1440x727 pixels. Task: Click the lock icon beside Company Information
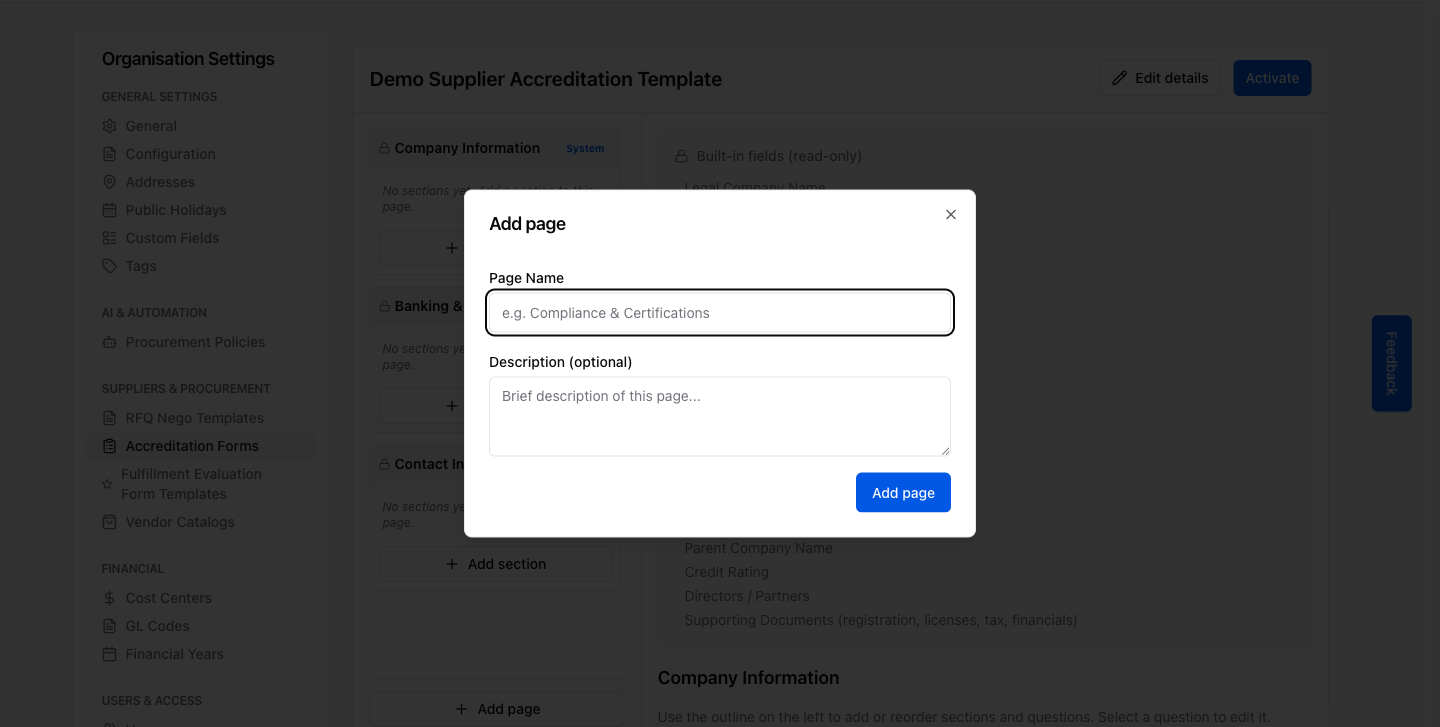[384, 148]
